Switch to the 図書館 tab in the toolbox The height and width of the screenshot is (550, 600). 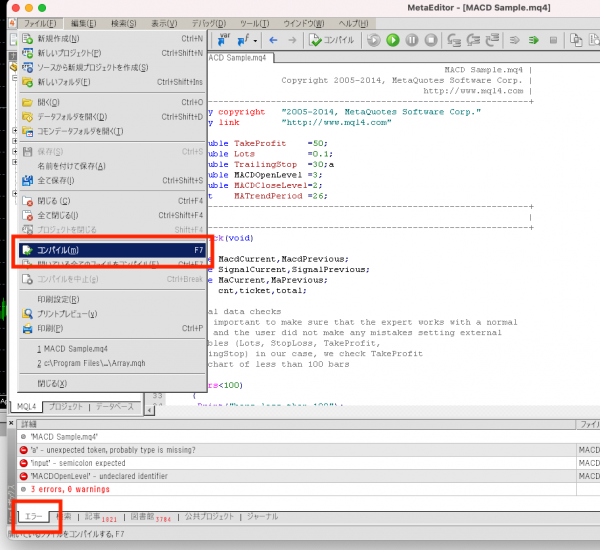click(x=150, y=517)
